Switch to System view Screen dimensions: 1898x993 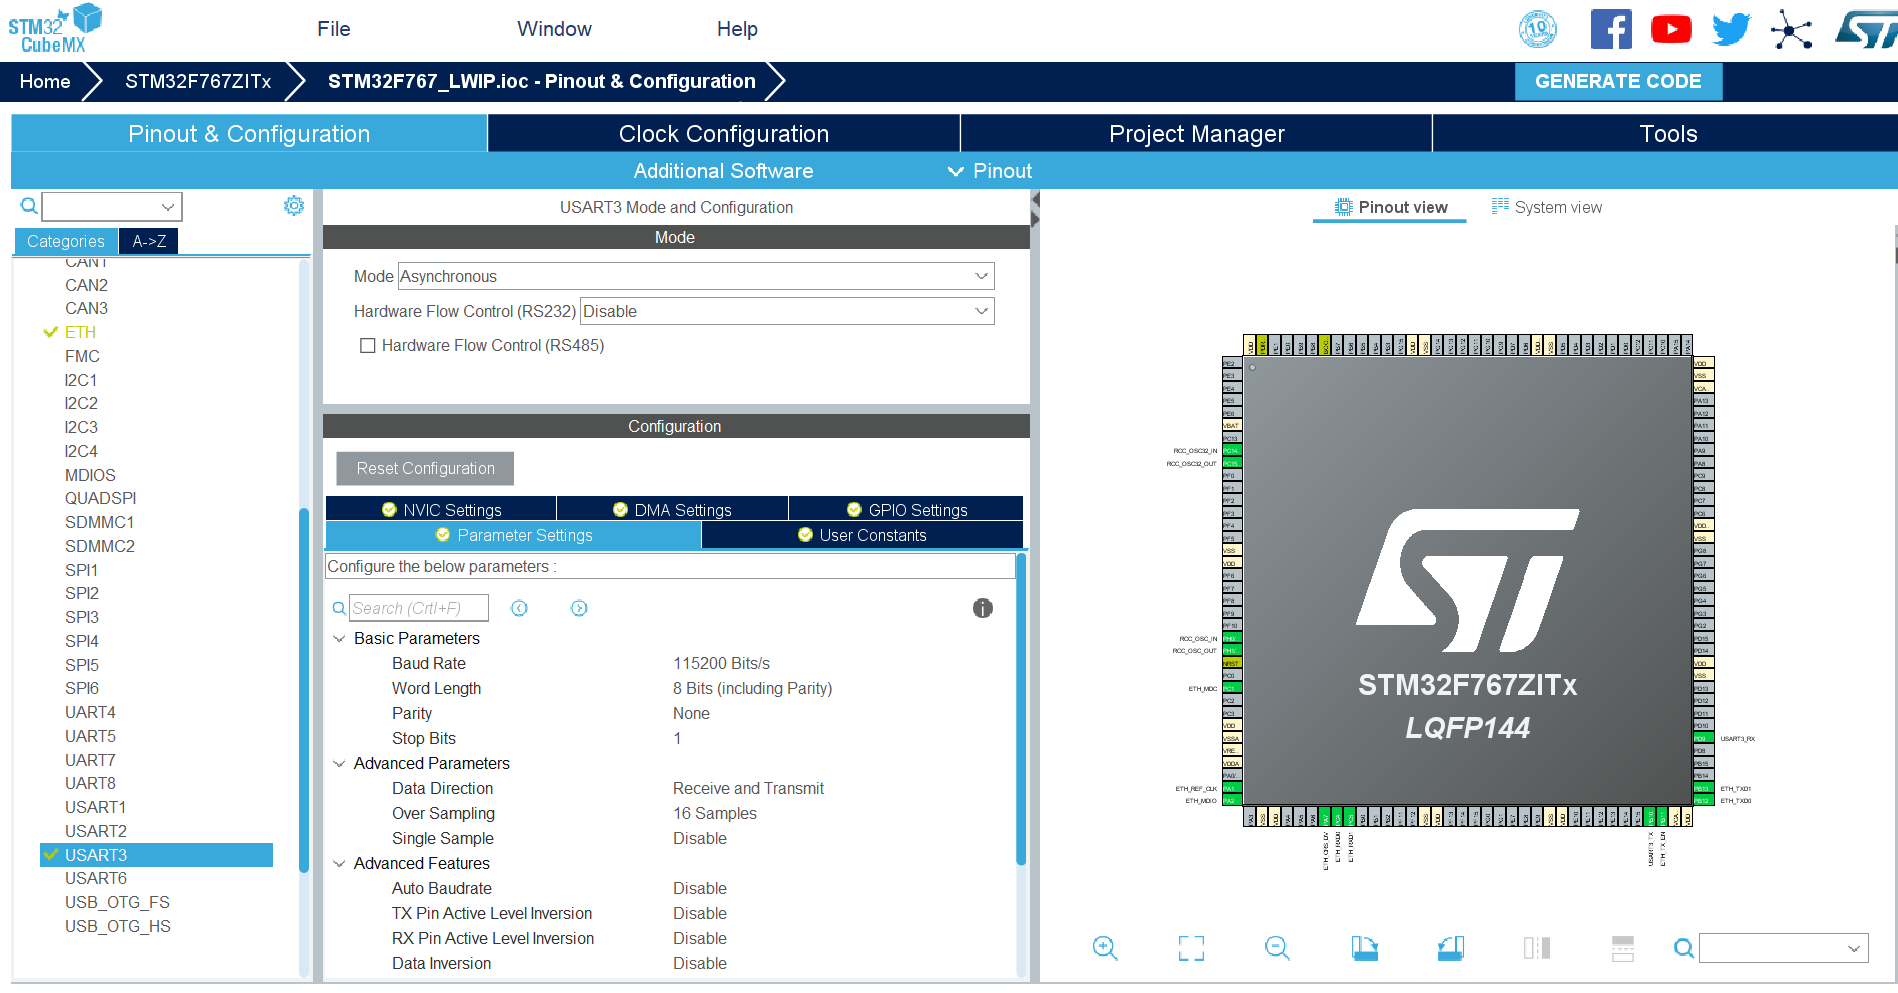pyautogui.click(x=1546, y=207)
